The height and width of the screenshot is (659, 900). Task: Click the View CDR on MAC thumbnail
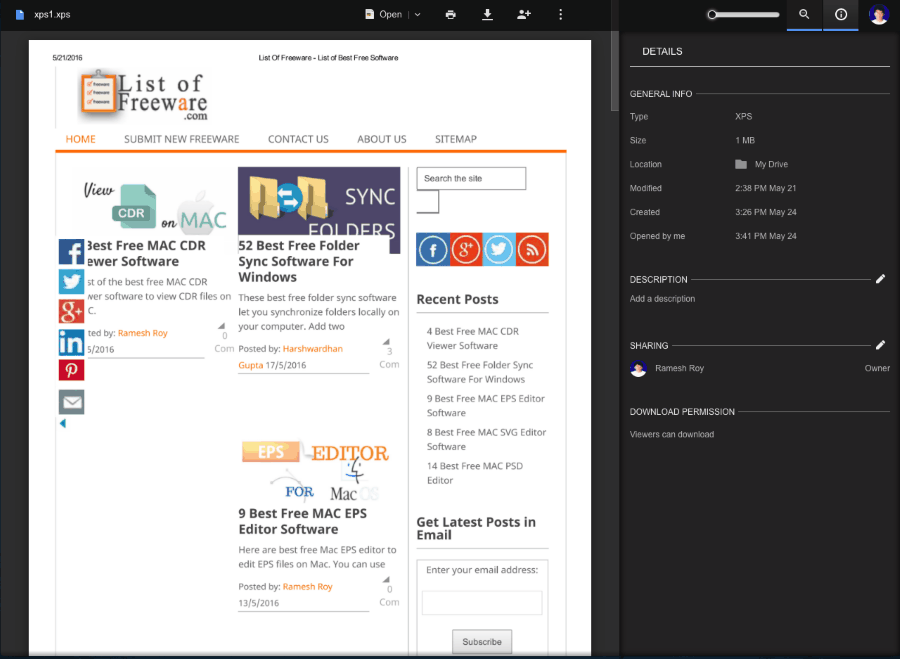pos(156,207)
